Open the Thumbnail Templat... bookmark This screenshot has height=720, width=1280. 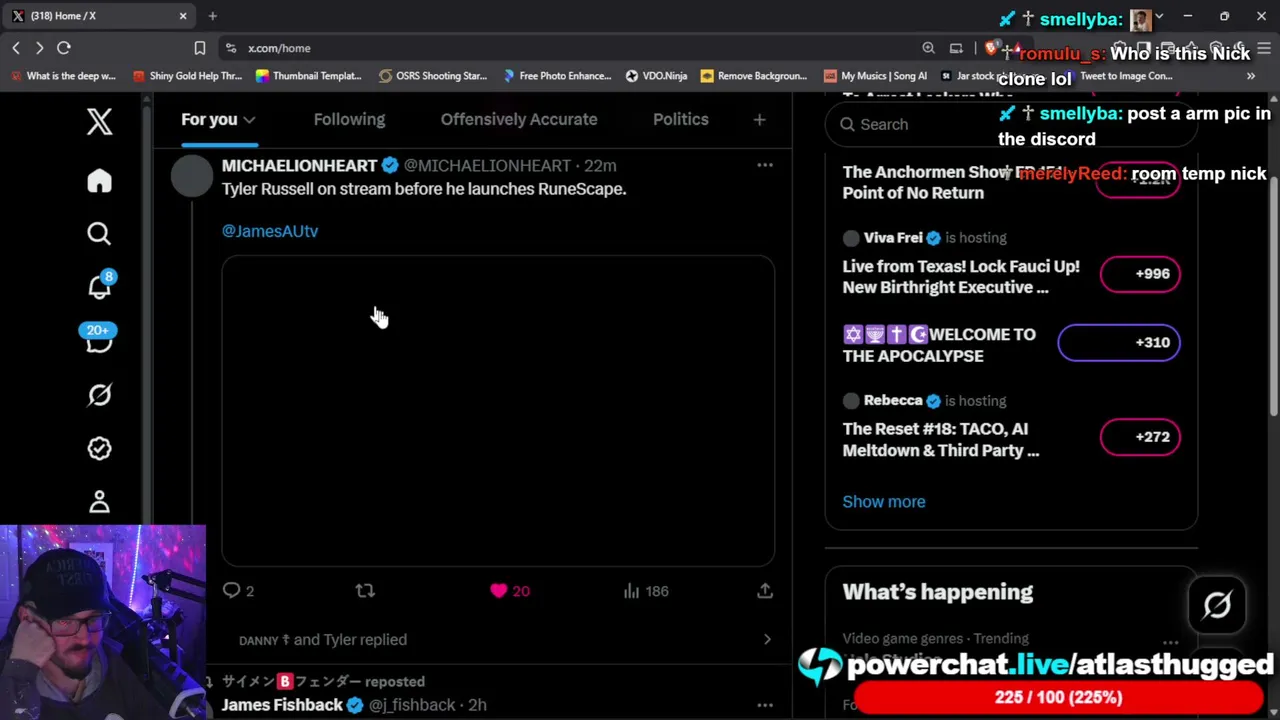pos(309,76)
